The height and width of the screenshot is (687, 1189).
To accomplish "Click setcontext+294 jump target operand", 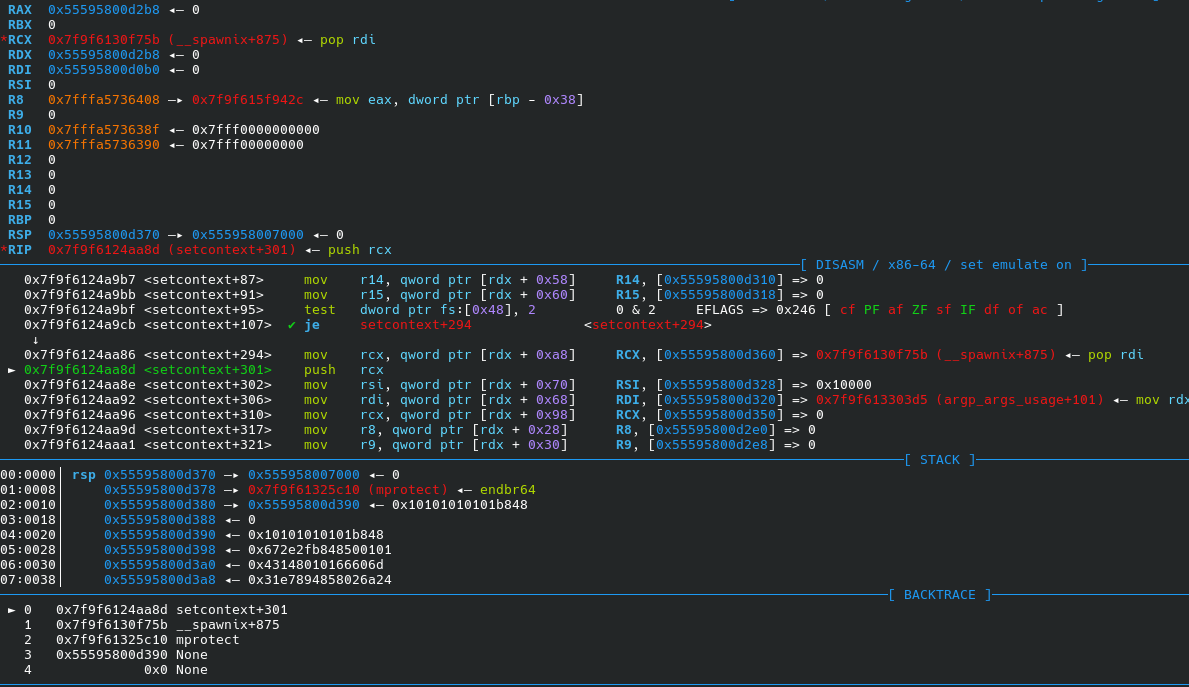I will [x=416, y=325].
